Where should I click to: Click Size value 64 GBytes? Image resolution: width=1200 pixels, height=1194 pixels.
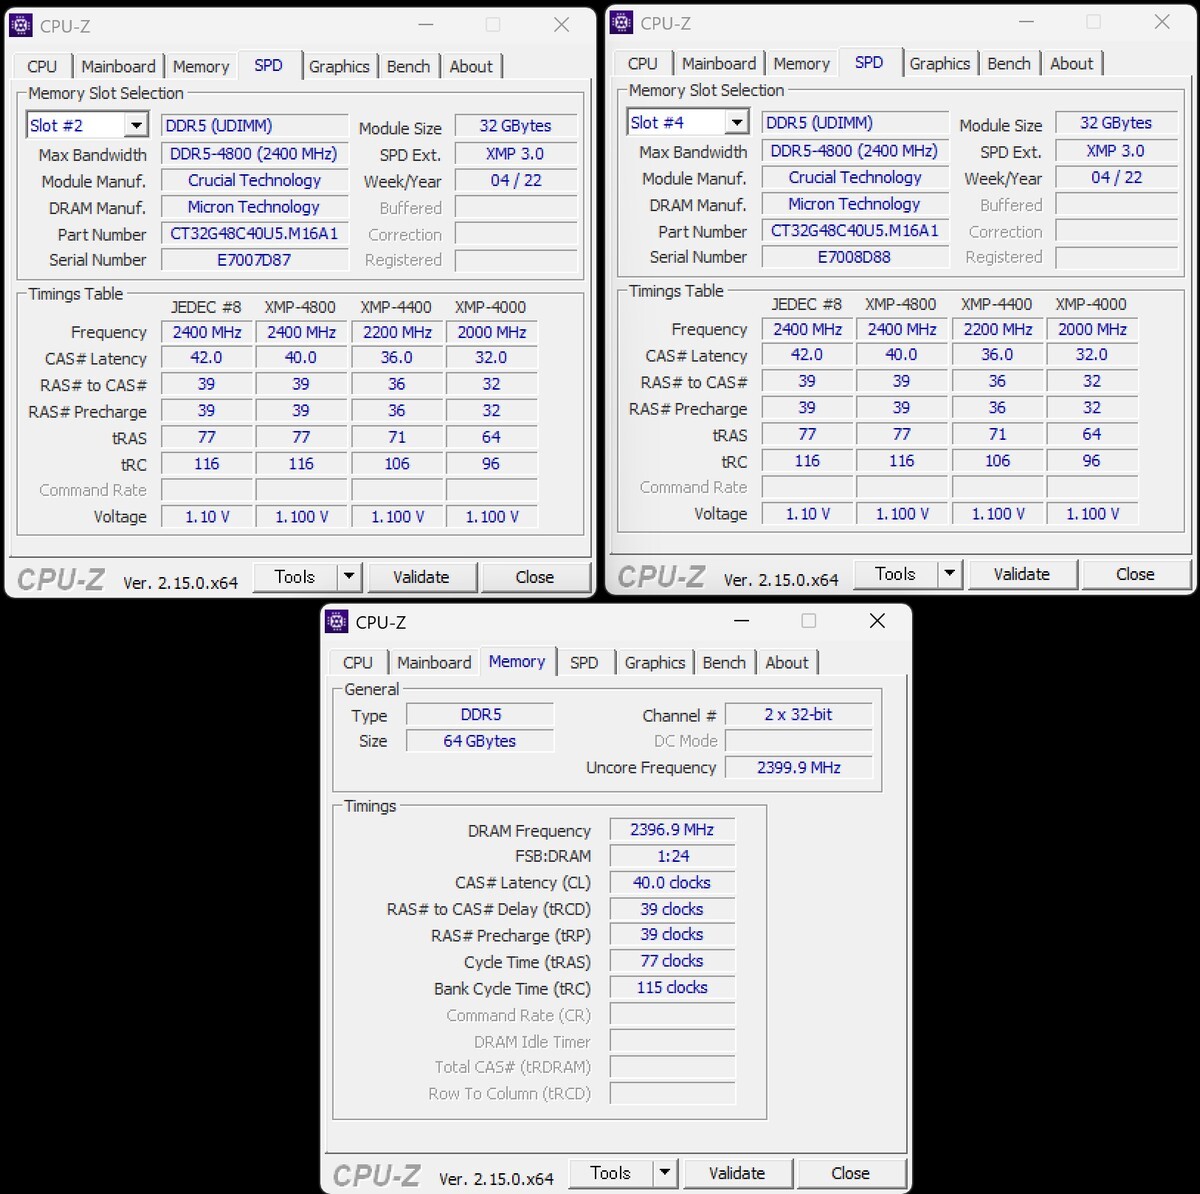[480, 741]
